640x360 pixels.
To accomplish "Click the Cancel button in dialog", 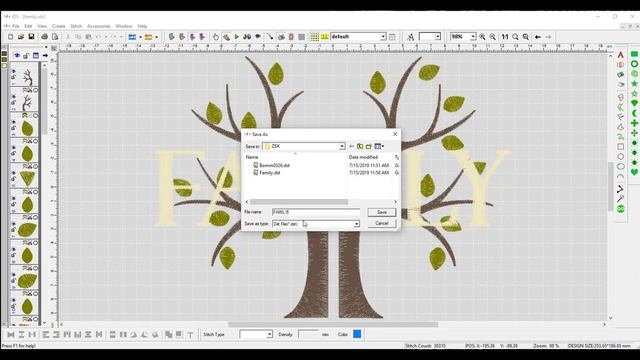I will pyautogui.click(x=382, y=223).
